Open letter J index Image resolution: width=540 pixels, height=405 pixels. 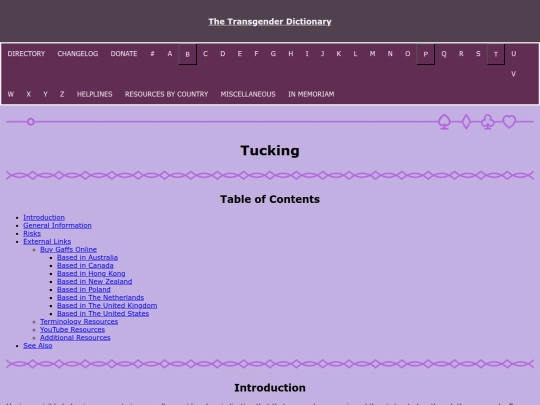pyautogui.click(x=323, y=54)
